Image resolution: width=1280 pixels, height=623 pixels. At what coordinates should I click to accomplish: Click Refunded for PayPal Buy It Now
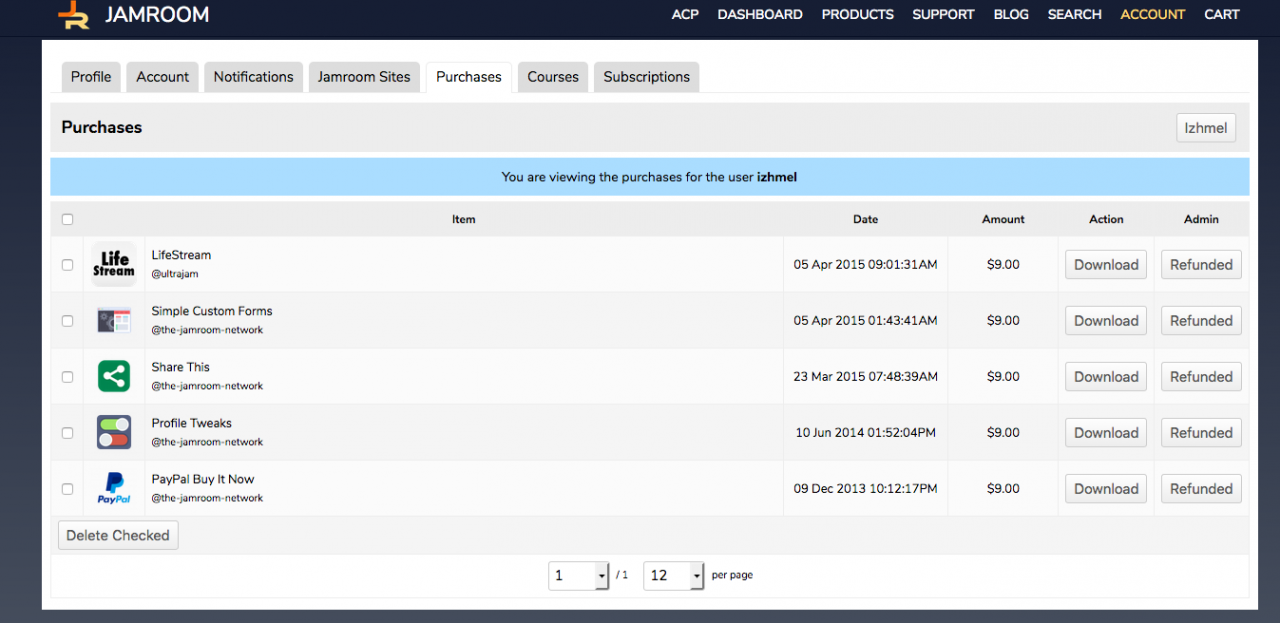[x=1201, y=489]
